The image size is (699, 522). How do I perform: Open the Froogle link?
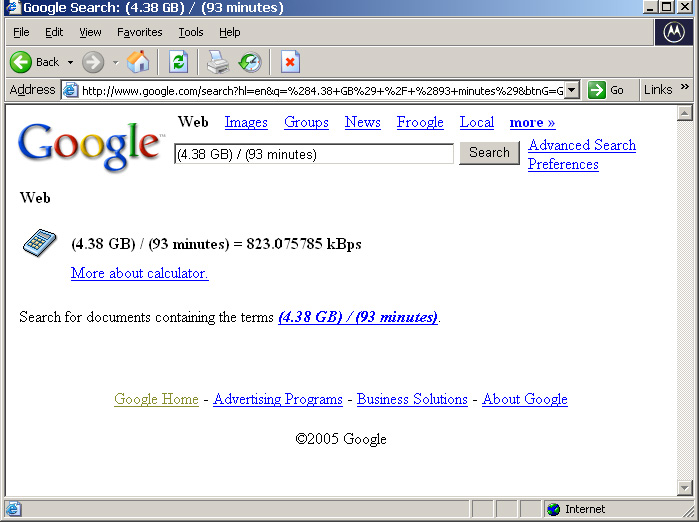coord(420,122)
